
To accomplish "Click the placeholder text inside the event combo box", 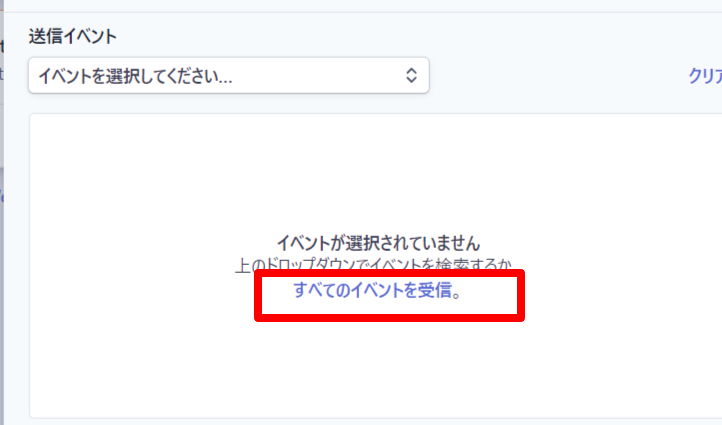I will [135, 76].
